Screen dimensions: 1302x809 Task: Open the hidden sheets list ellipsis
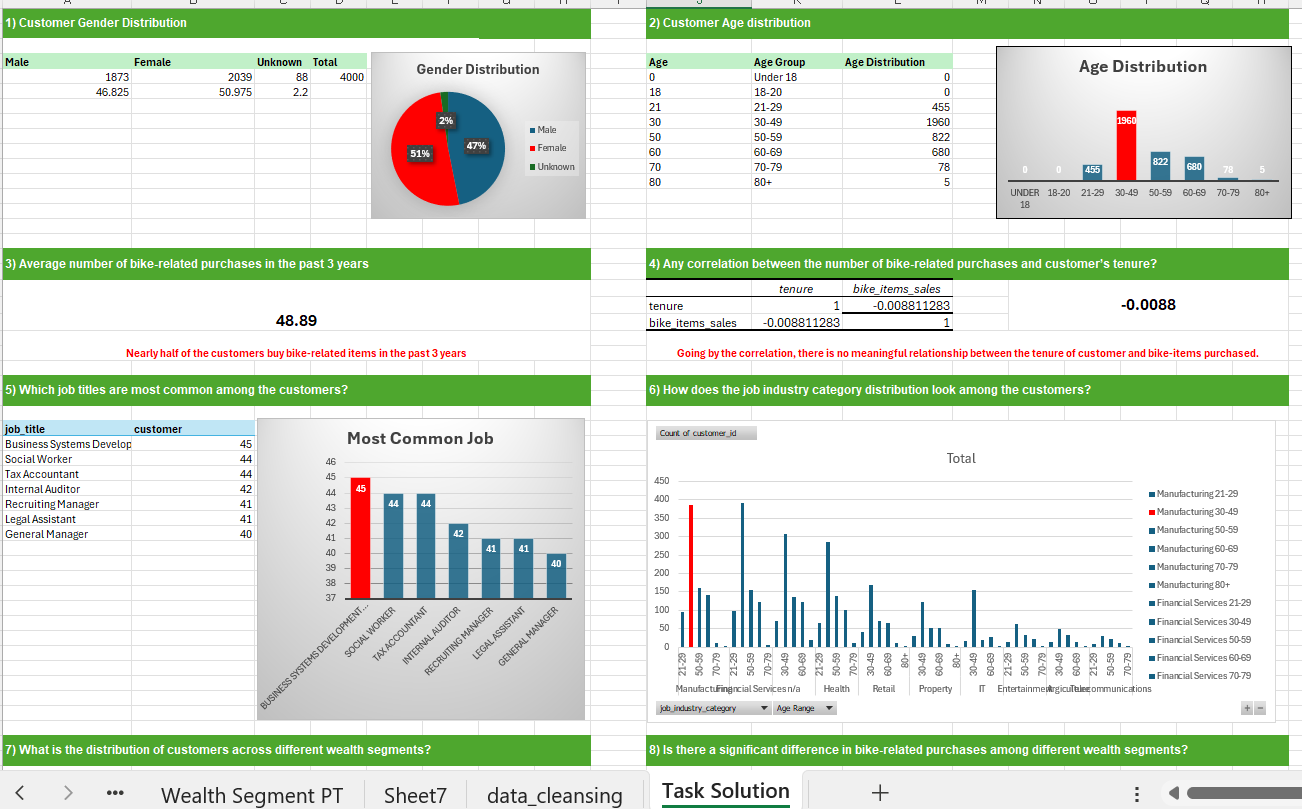point(115,794)
